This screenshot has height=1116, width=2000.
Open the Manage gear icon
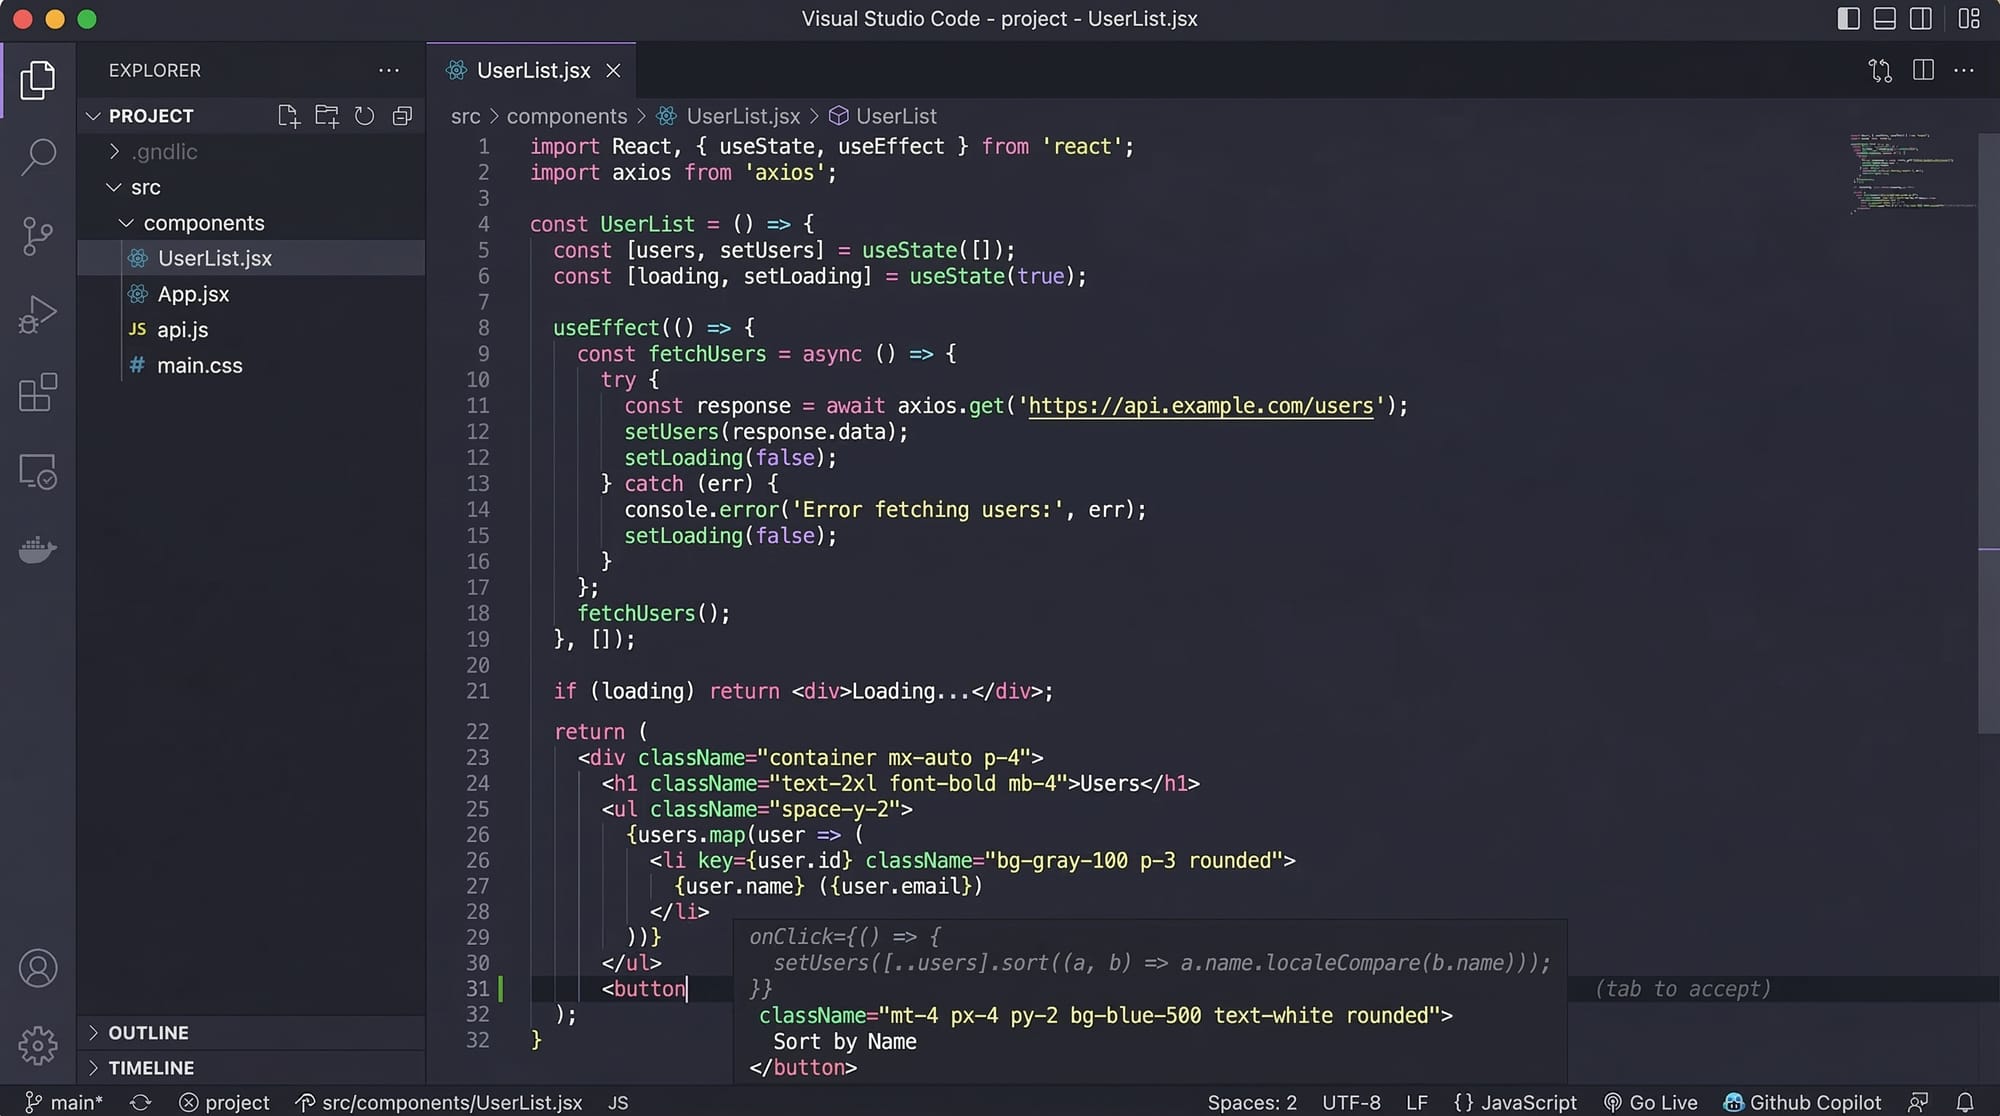click(x=38, y=1045)
